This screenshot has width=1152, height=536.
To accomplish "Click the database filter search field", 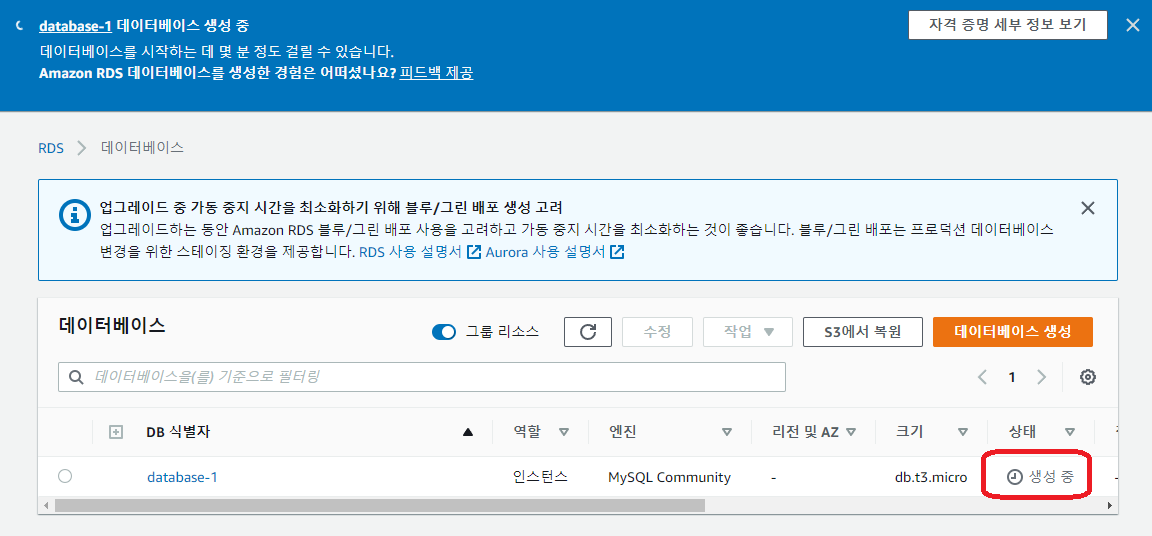I will point(422,377).
